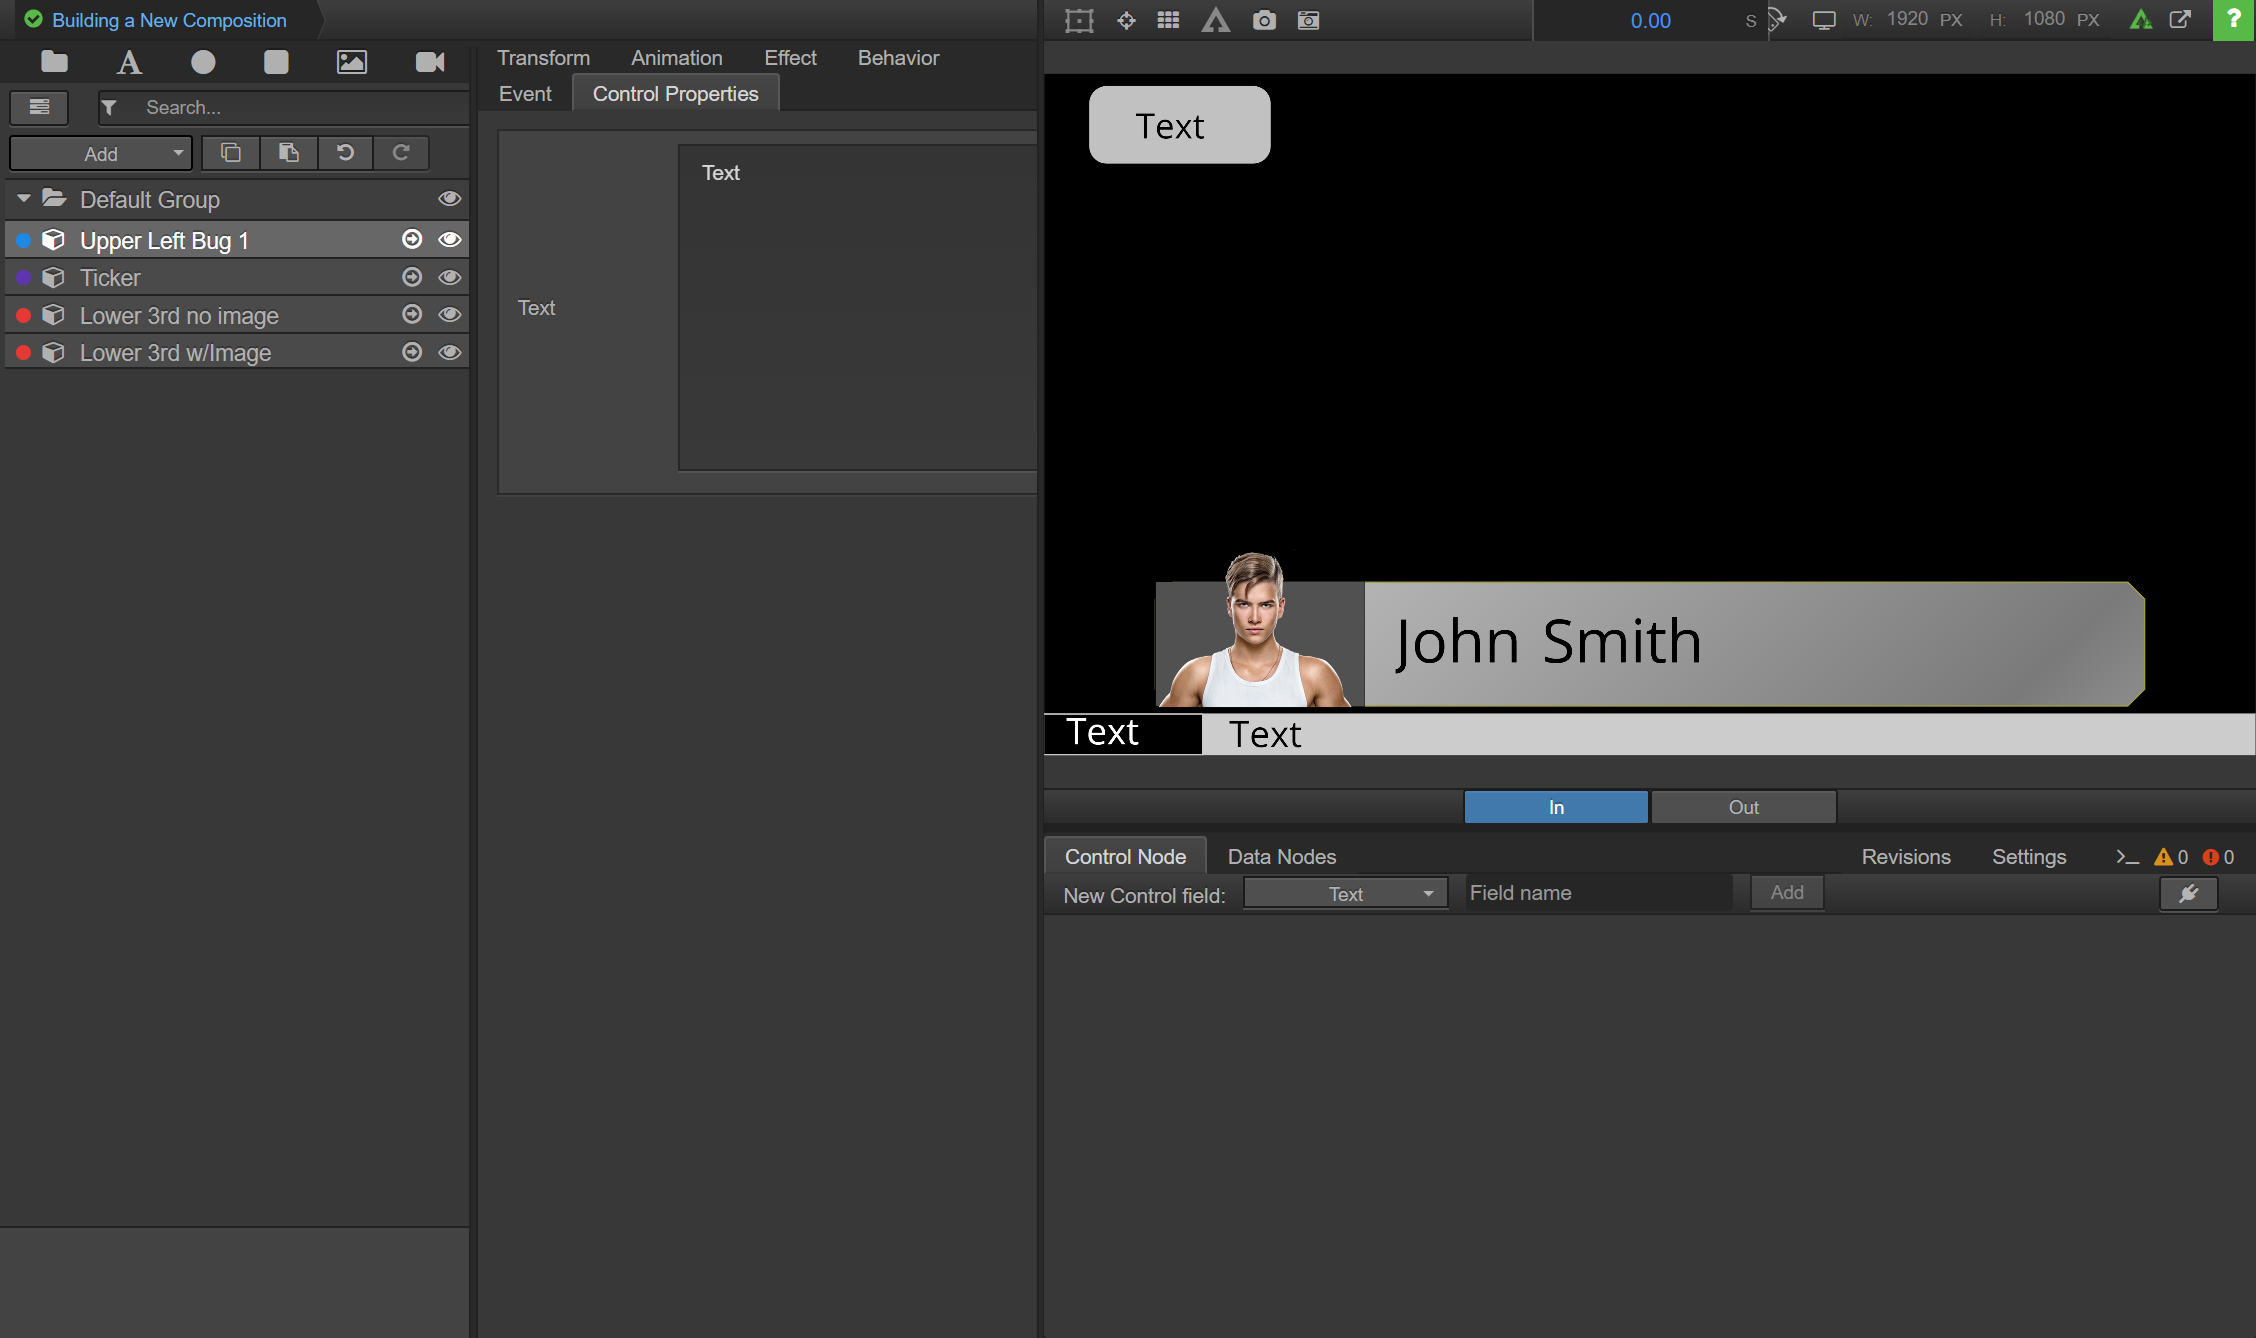The height and width of the screenshot is (1338, 2256).
Task: Click the image insert icon
Action: pyautogui.click(x=351, y=63)
